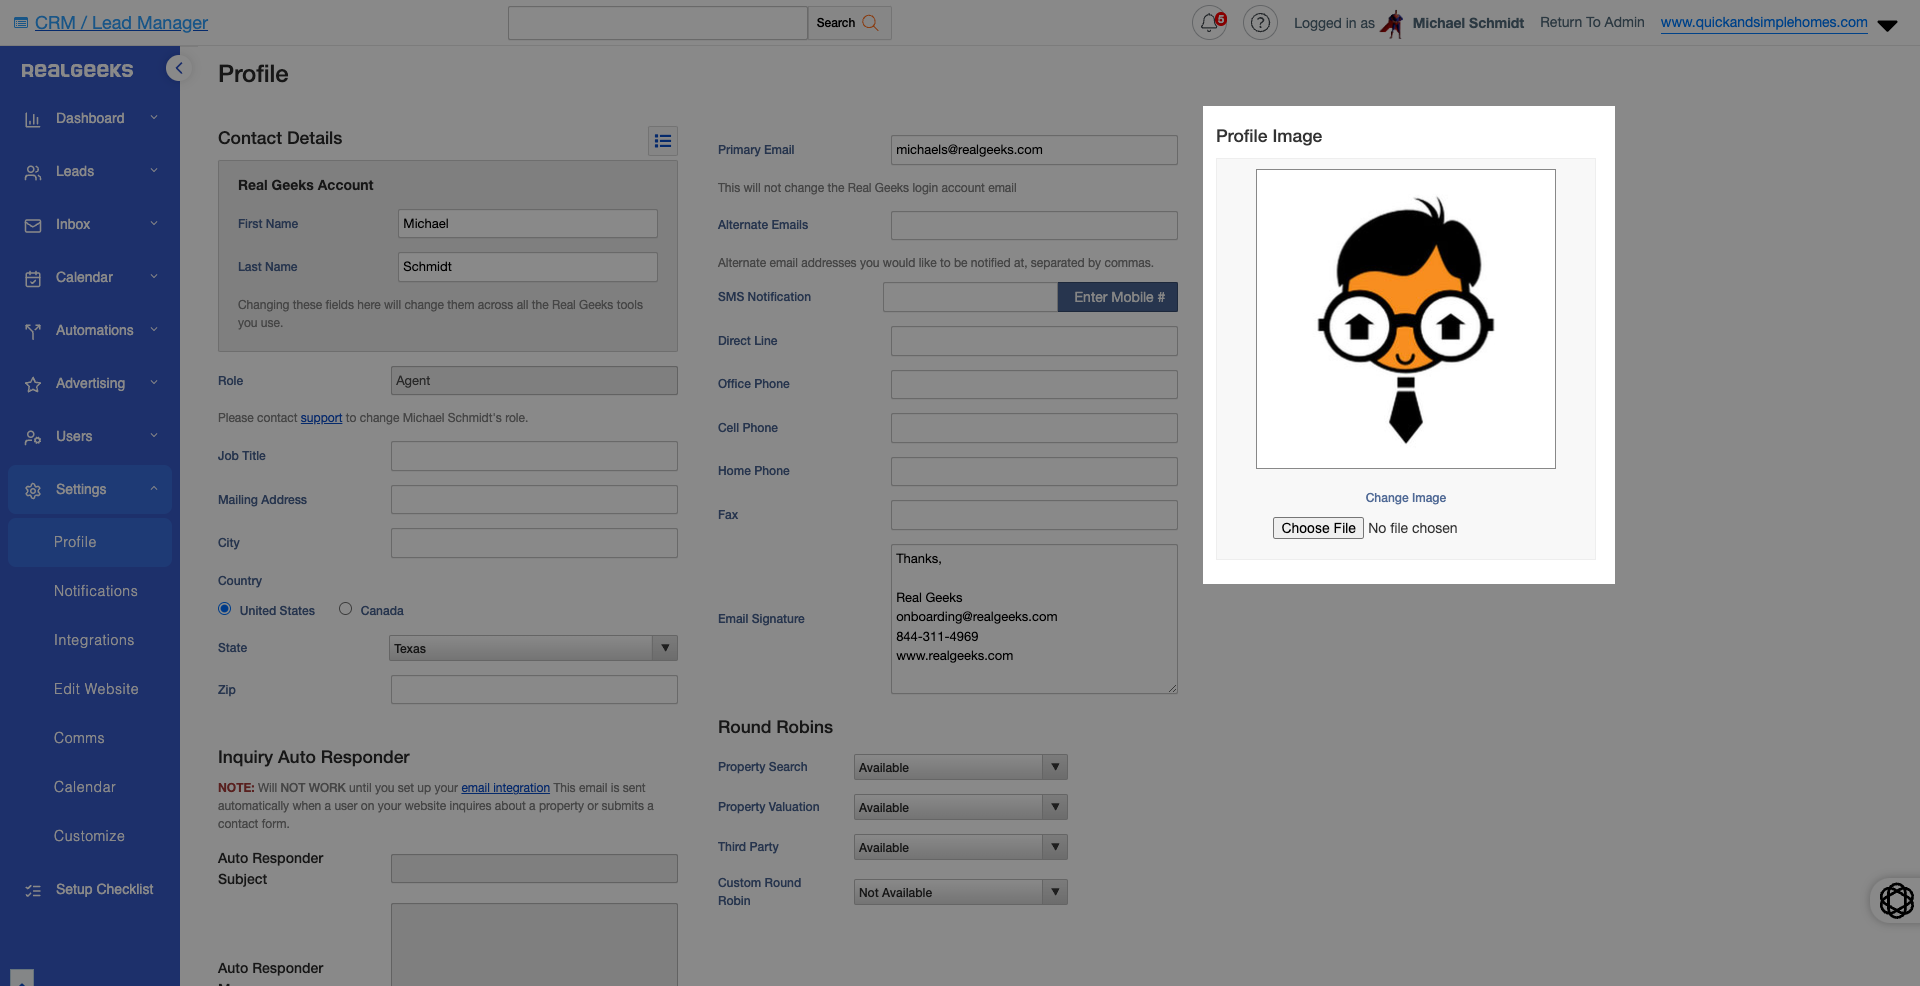This screenshot has width=1920, height=986.
Task: Open the Comms settings page
Action: (x=79, y=738)
